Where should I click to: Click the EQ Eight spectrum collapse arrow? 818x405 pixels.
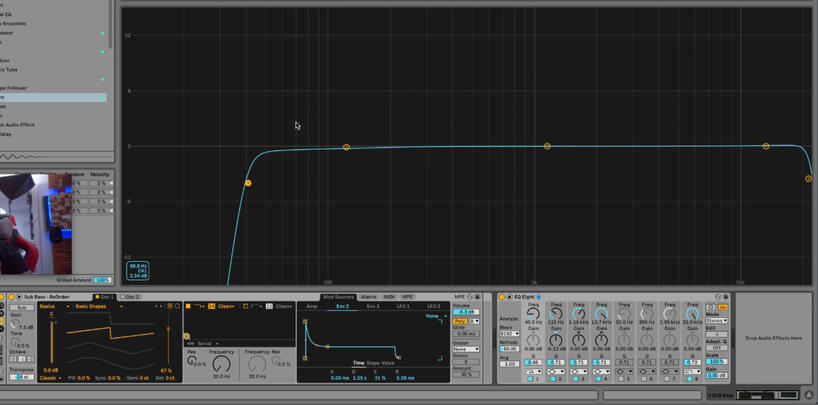tap(510, 297)
